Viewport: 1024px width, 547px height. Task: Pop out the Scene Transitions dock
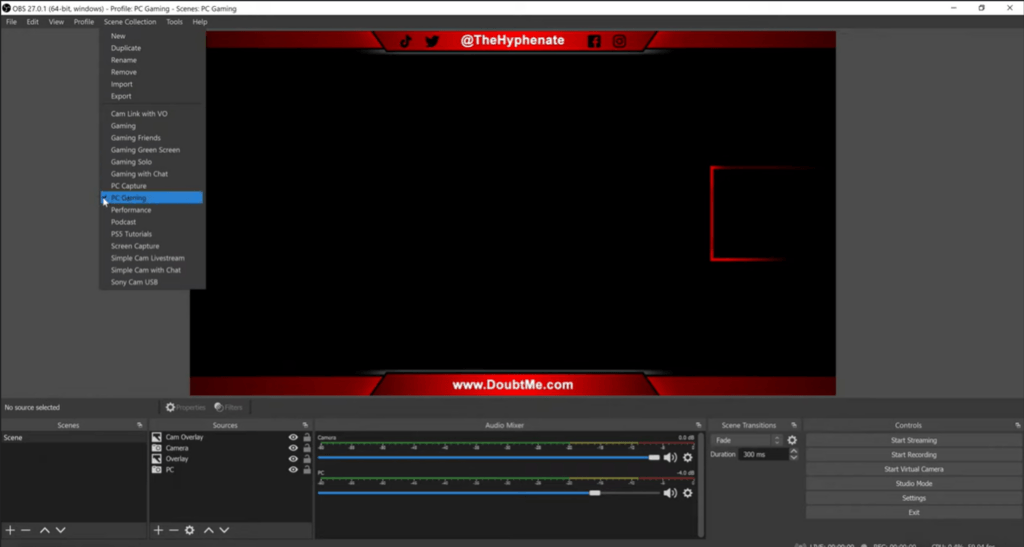(793, 425)
